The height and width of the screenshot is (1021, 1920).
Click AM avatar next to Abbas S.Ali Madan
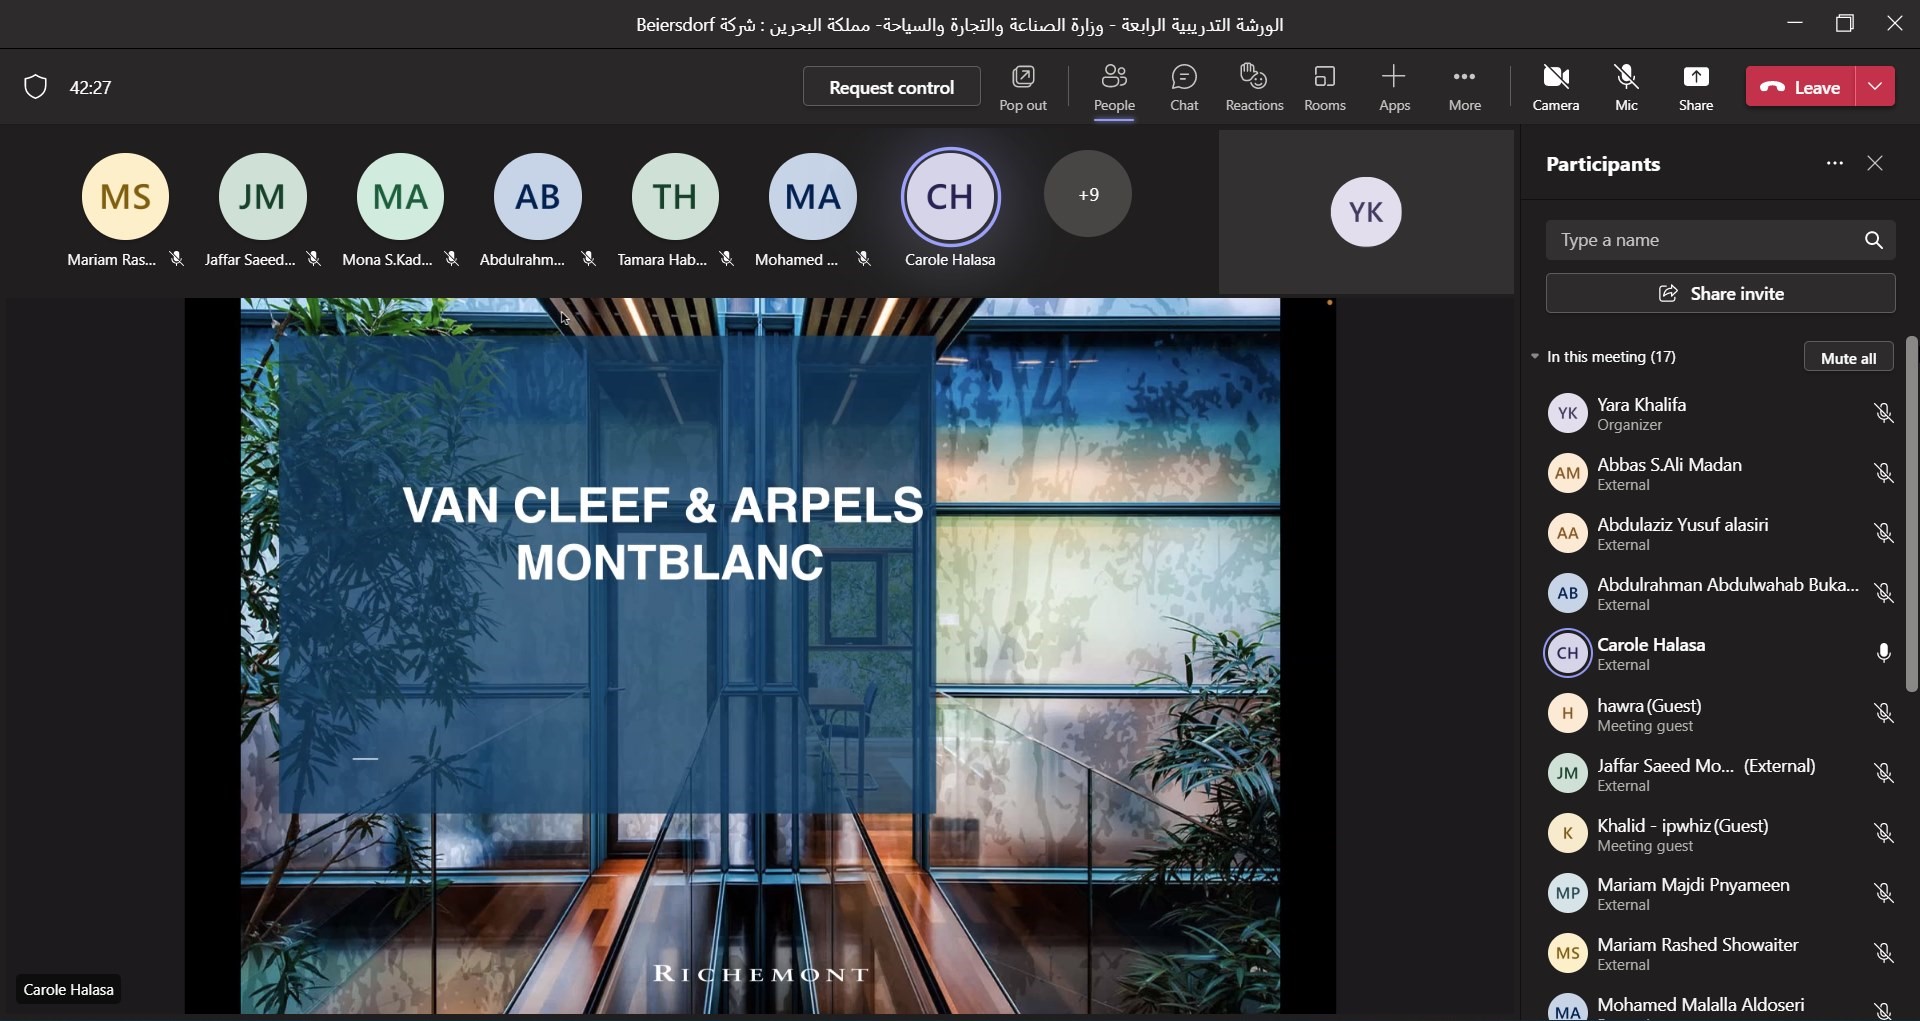pos(1567,473)
